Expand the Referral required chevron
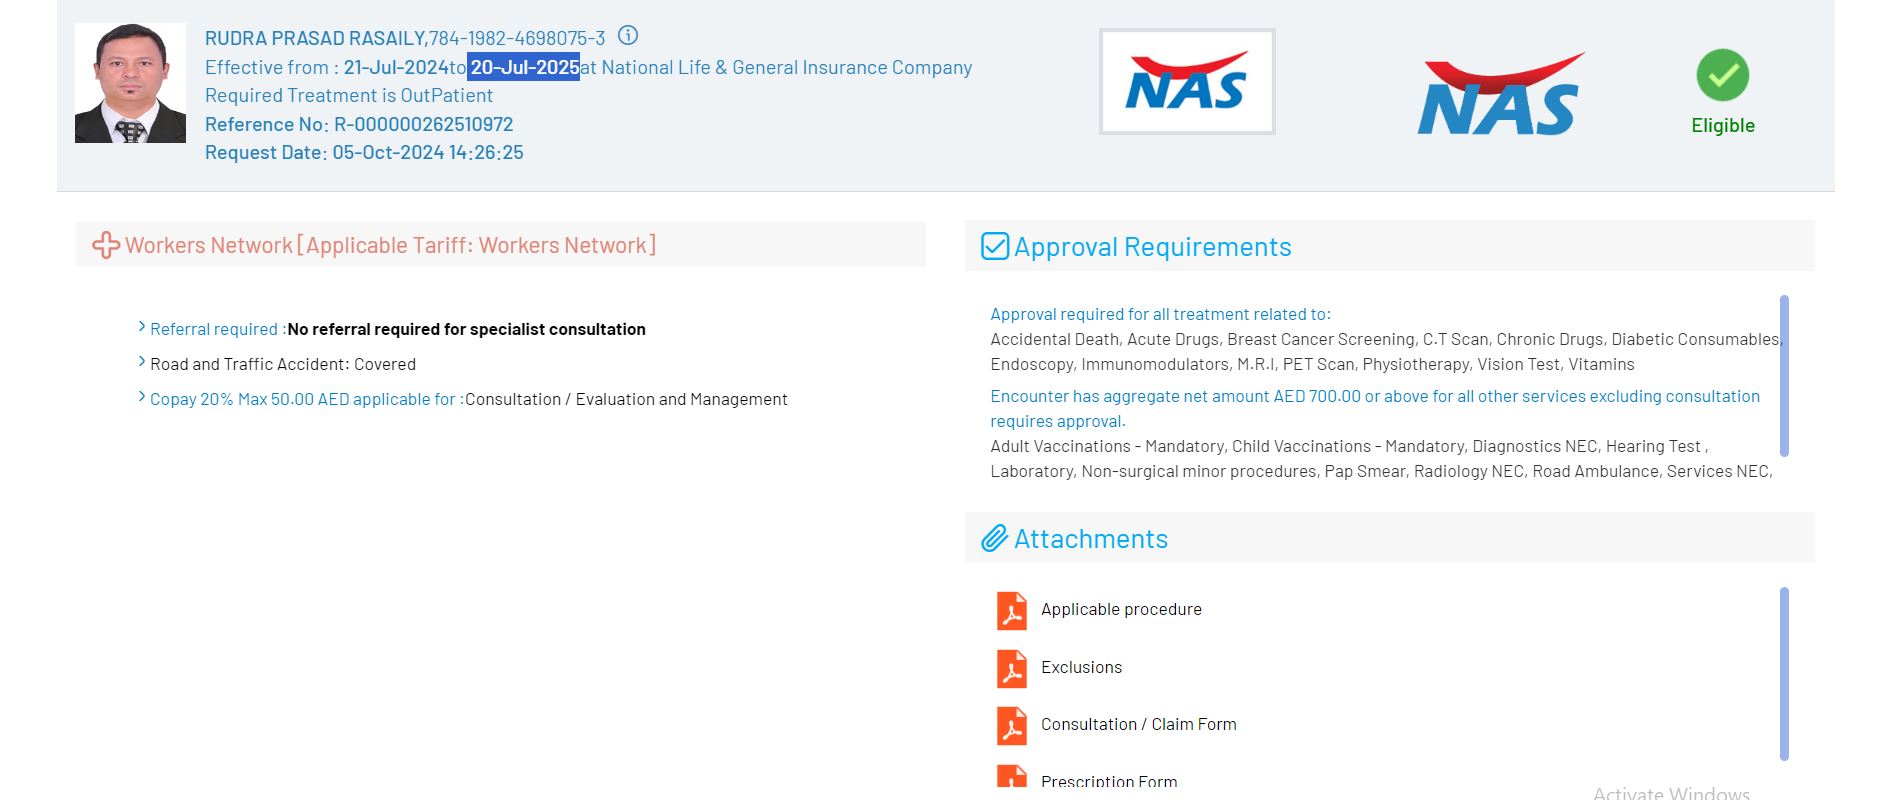This screenshot has height=800, width=1883. point(142,327)
